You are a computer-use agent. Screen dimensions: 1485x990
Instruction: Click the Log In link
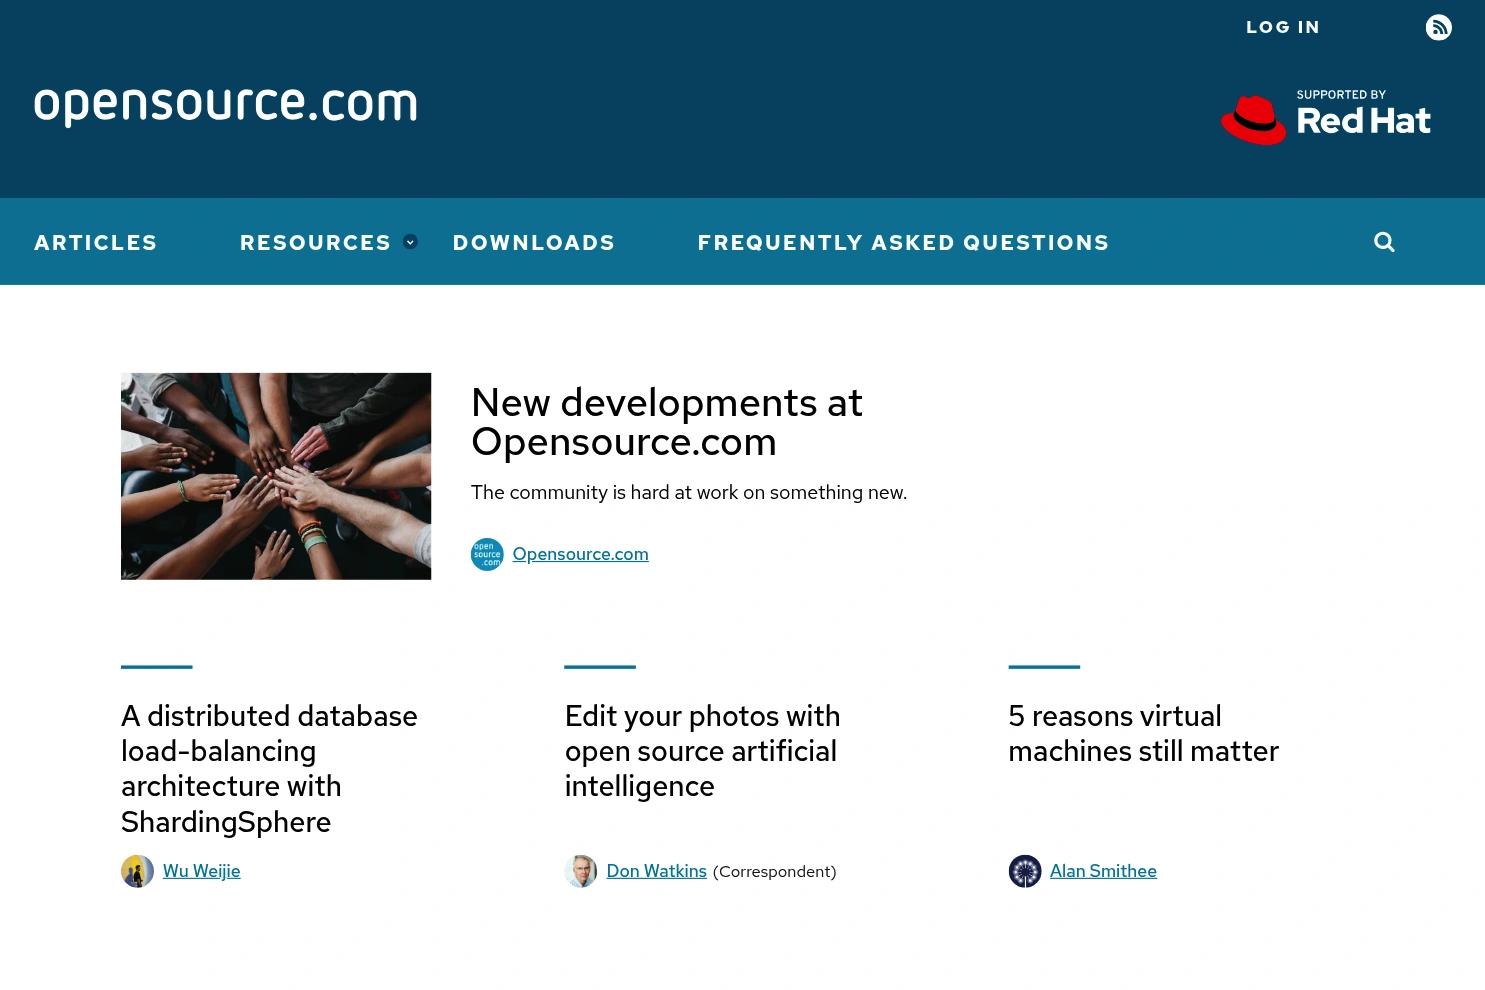tap(1283, 27)
